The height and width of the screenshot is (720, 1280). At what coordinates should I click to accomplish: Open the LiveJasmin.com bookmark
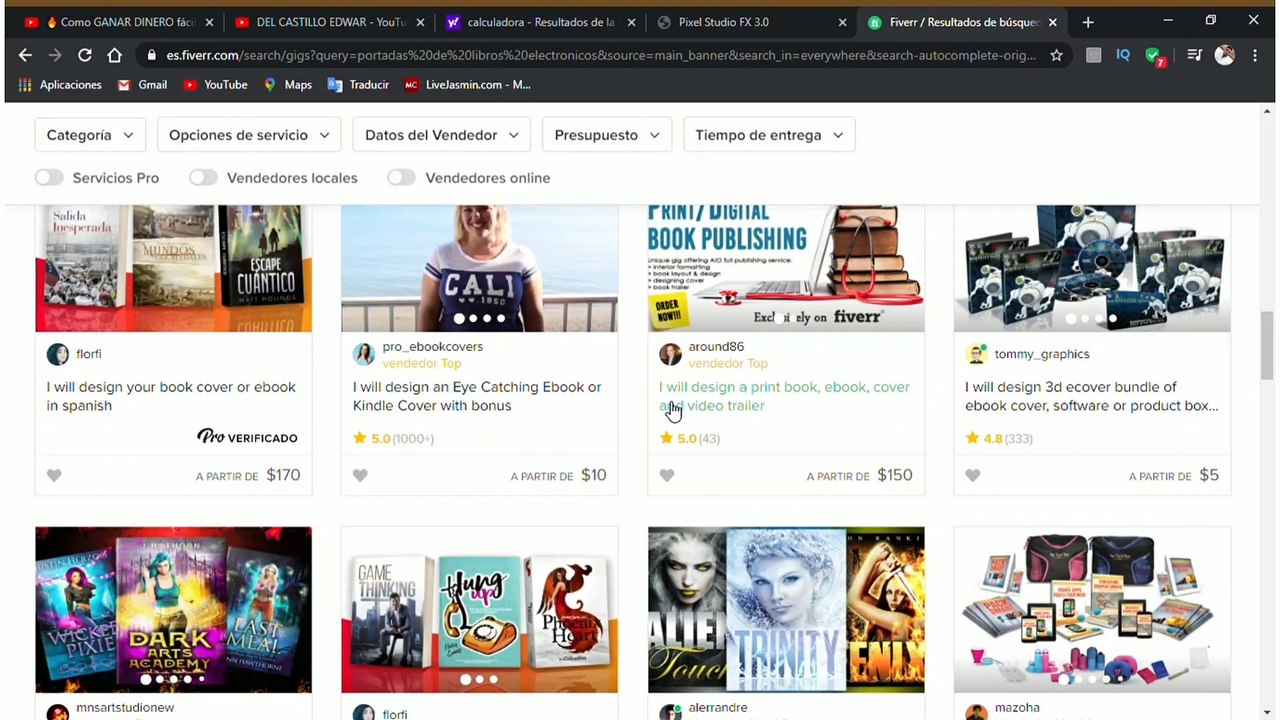(x=467, y=85)
